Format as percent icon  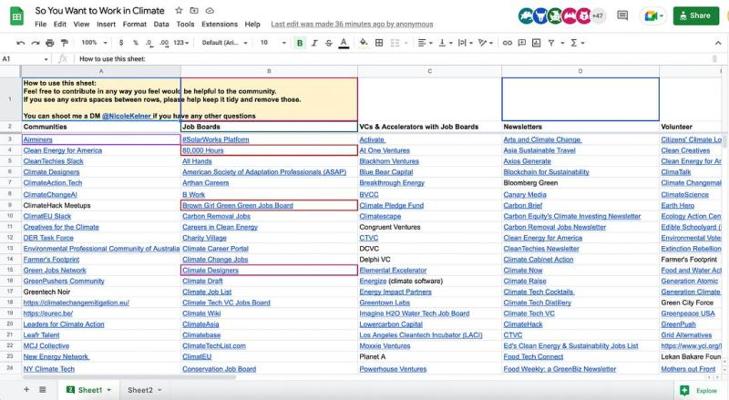pos(136,43)
